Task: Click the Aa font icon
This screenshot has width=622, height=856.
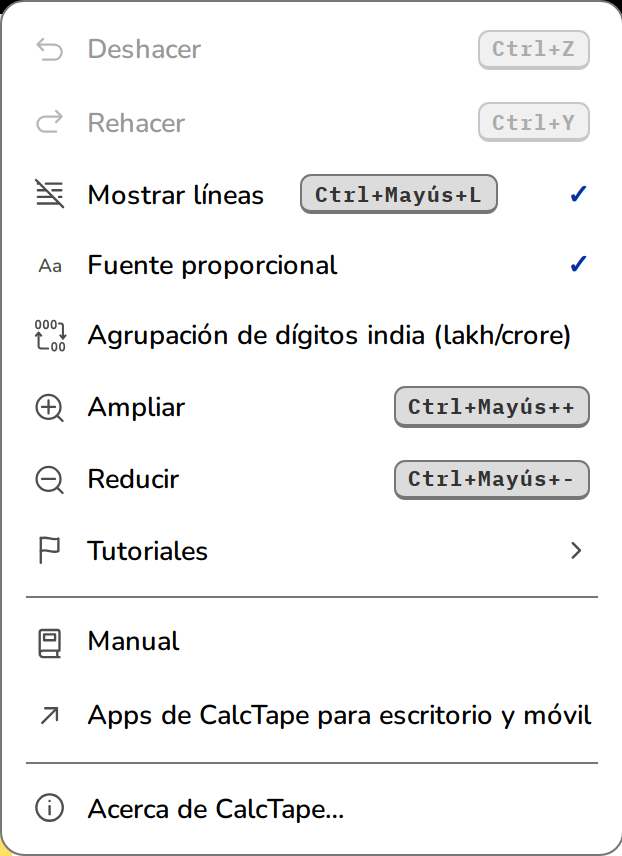Action: pos(50,266)
